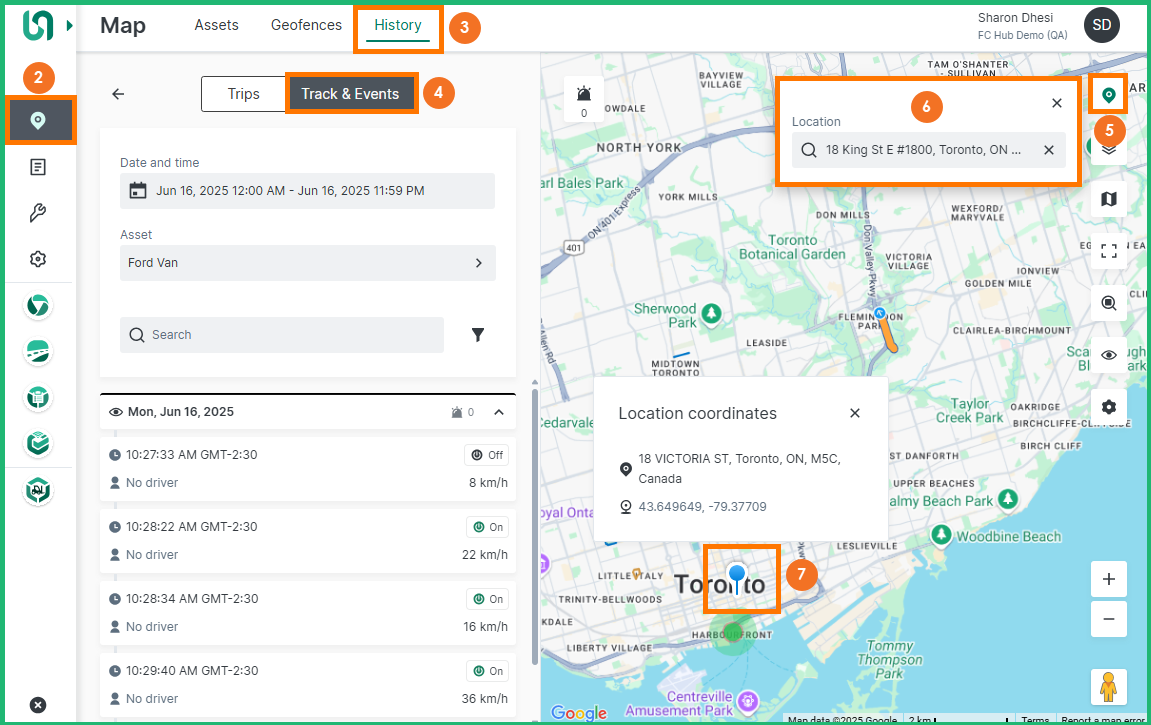Toggle the Track & Events view
1151x725 pixels.
[350, 94]
